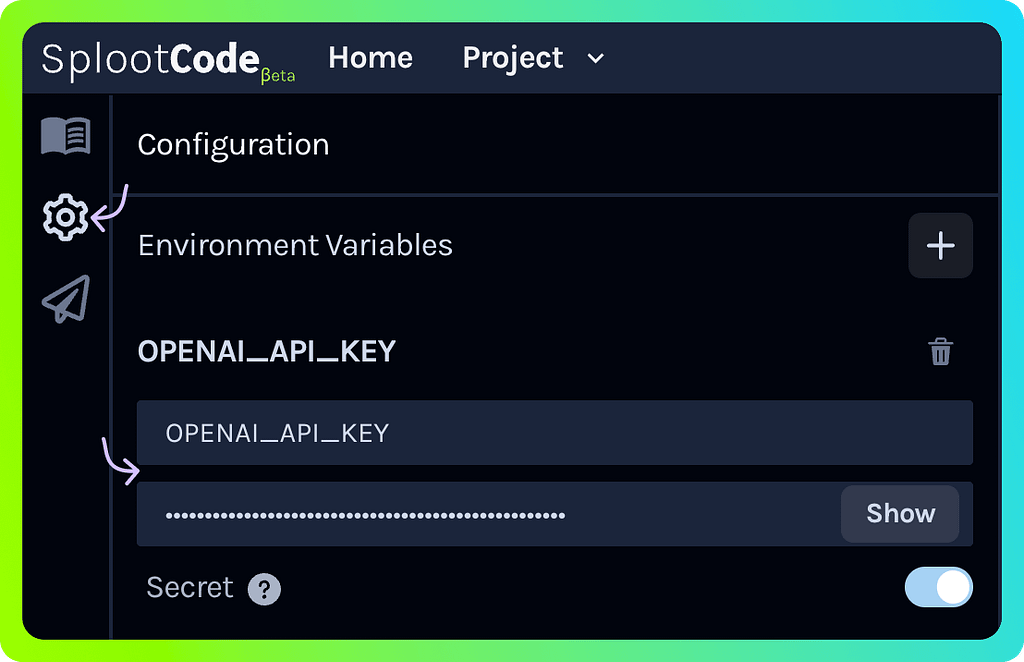Go to the Home menu item
This screenshot has width=1024, height=662.
370,58
